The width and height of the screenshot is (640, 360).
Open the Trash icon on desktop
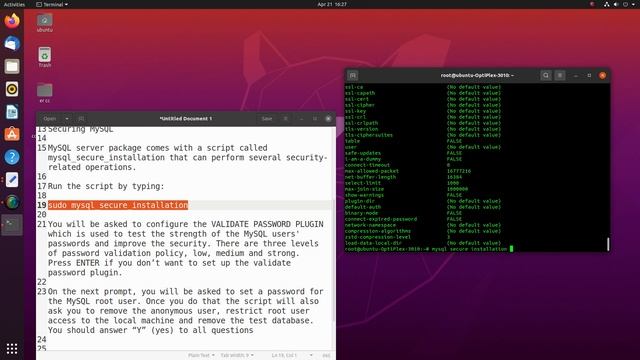(x=44, y=57)
